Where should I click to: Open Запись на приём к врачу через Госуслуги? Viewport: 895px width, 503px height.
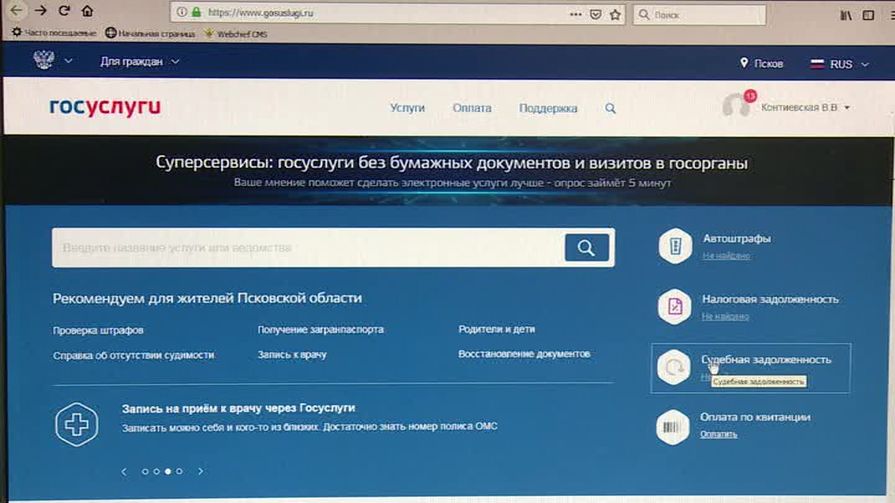(238, 408)
